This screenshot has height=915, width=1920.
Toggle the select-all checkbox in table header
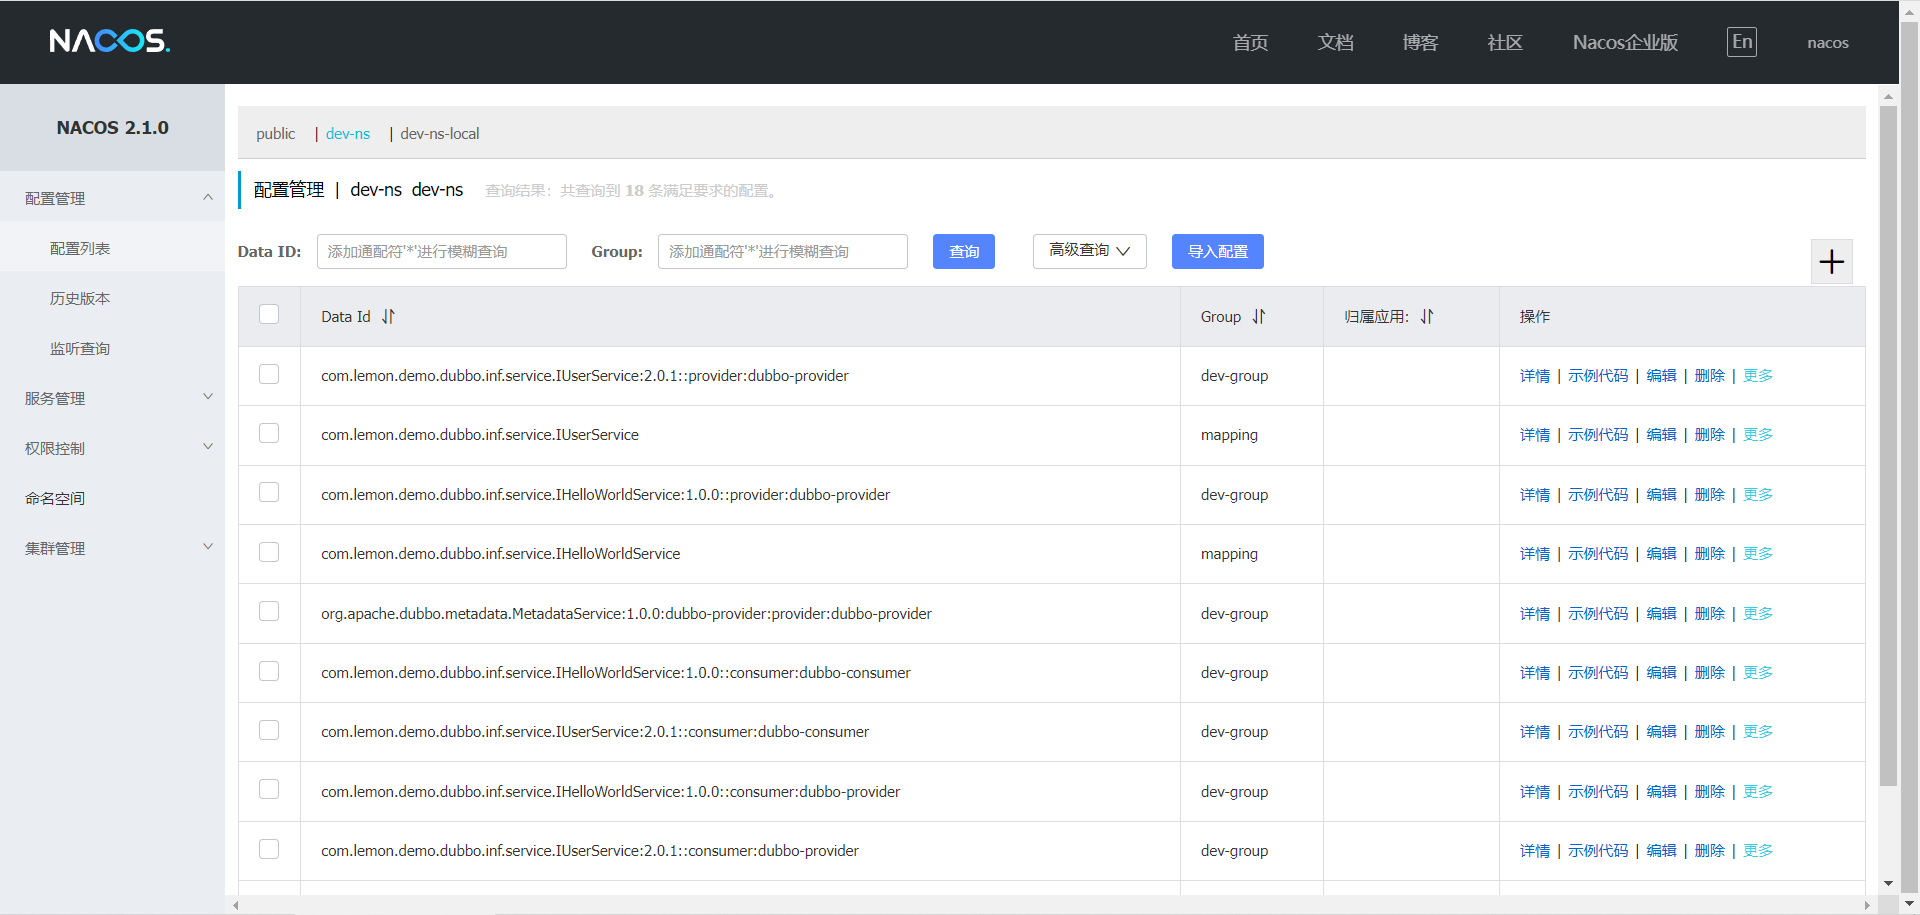pyautogui.click(x=269, y=315)
